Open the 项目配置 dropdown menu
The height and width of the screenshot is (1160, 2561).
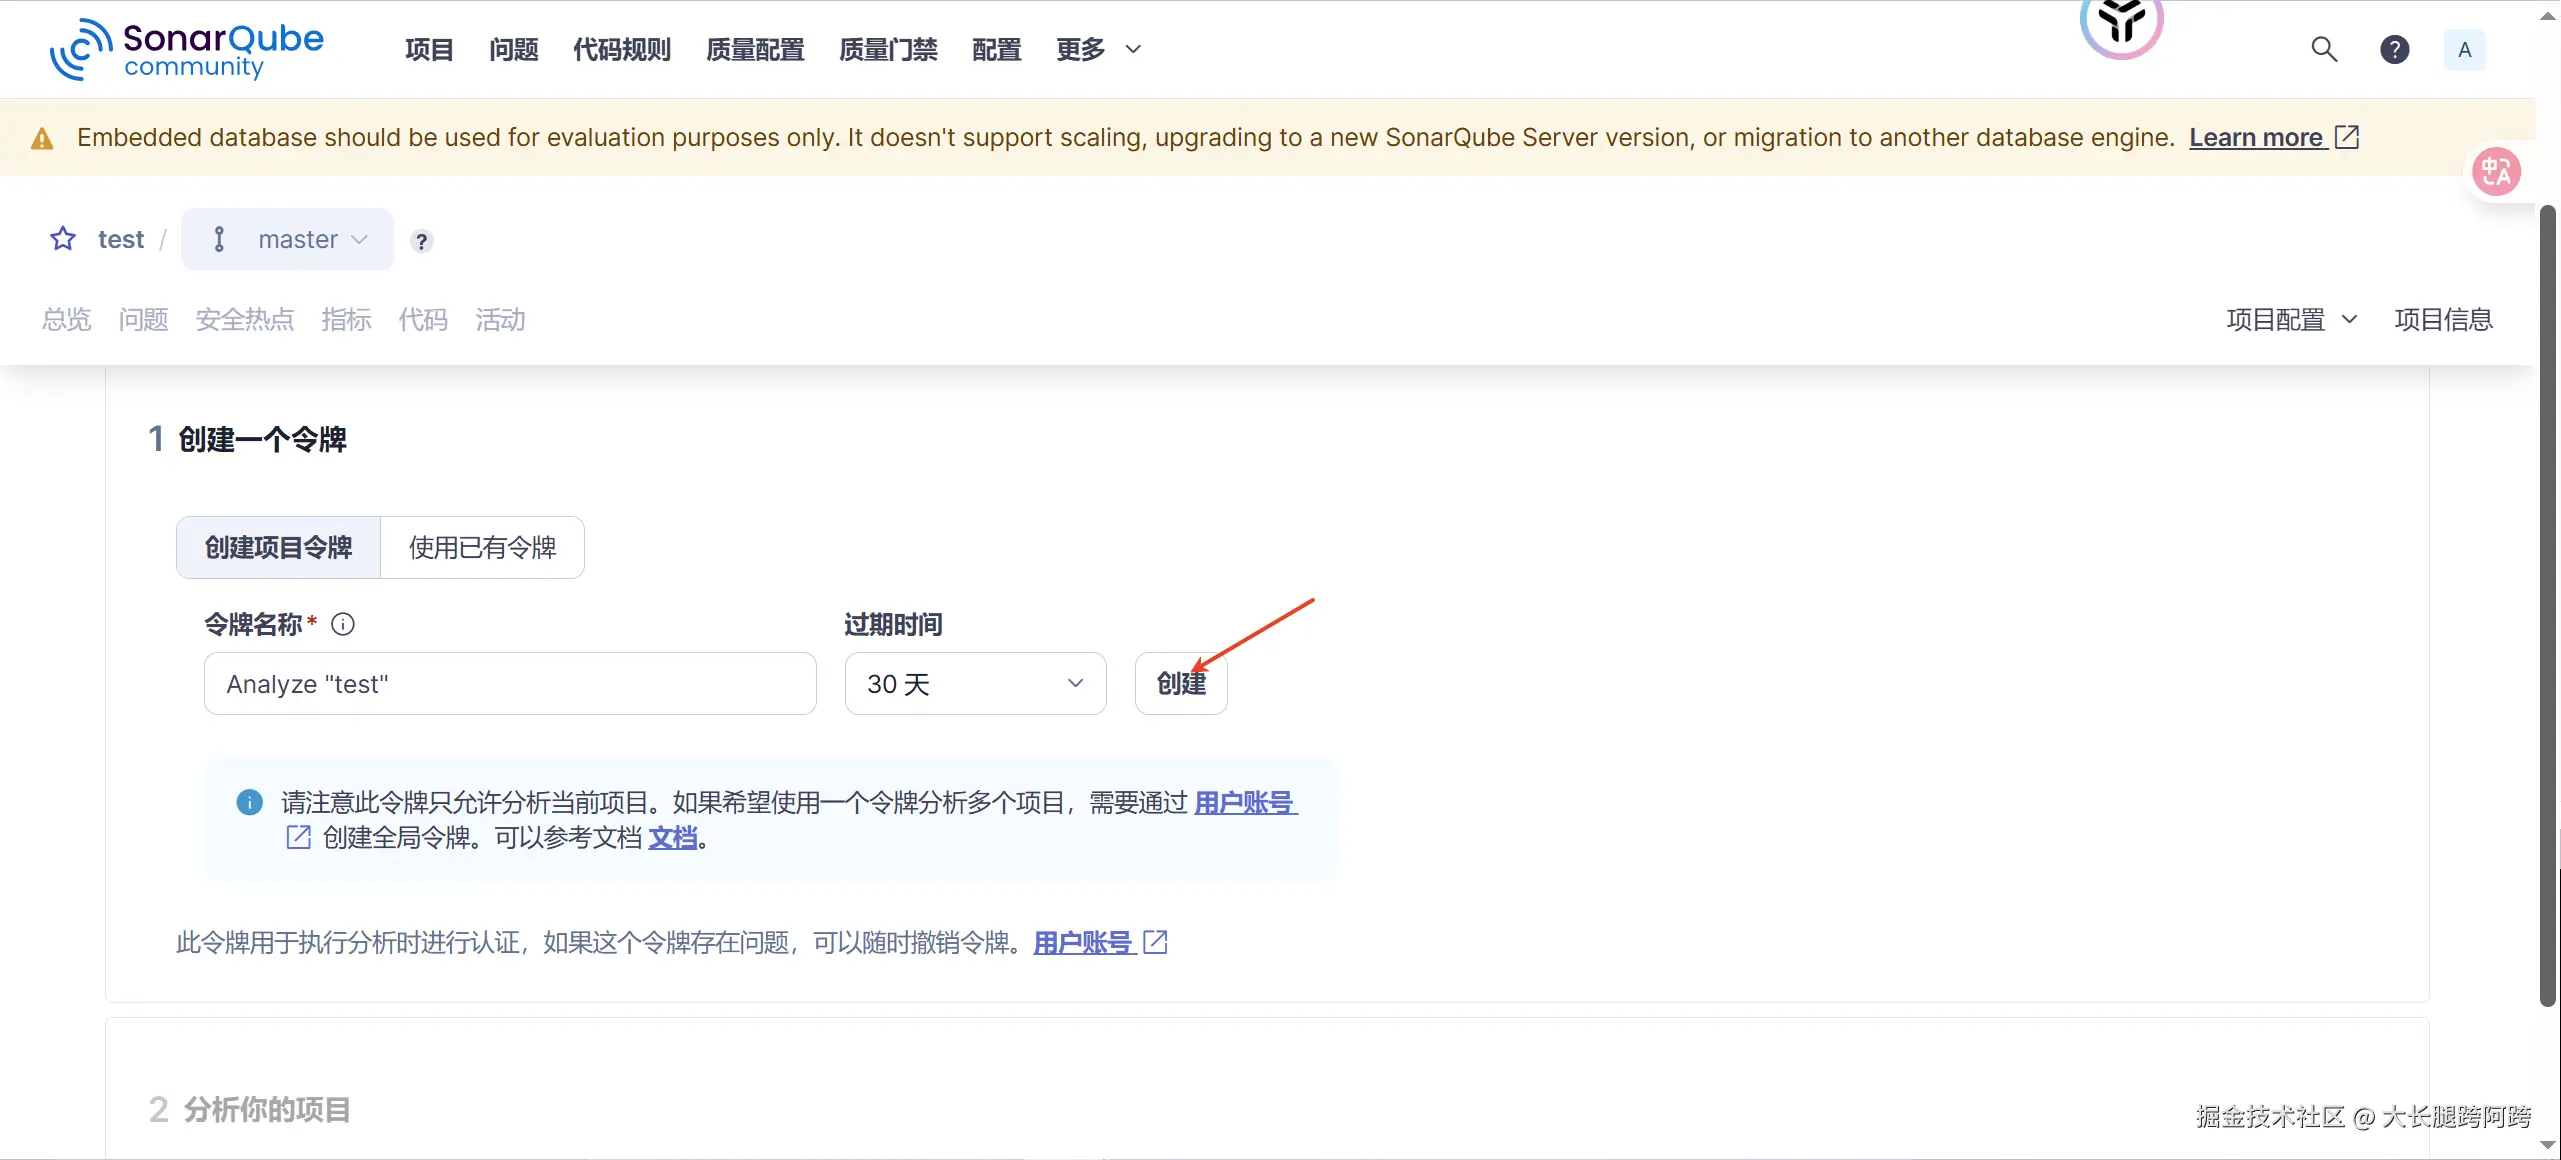click(2291, 320)
